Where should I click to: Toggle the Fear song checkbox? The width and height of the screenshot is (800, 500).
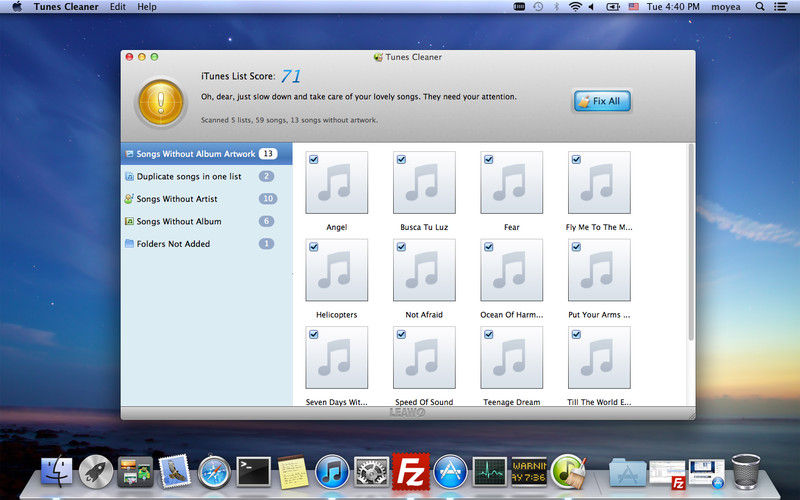489,160
